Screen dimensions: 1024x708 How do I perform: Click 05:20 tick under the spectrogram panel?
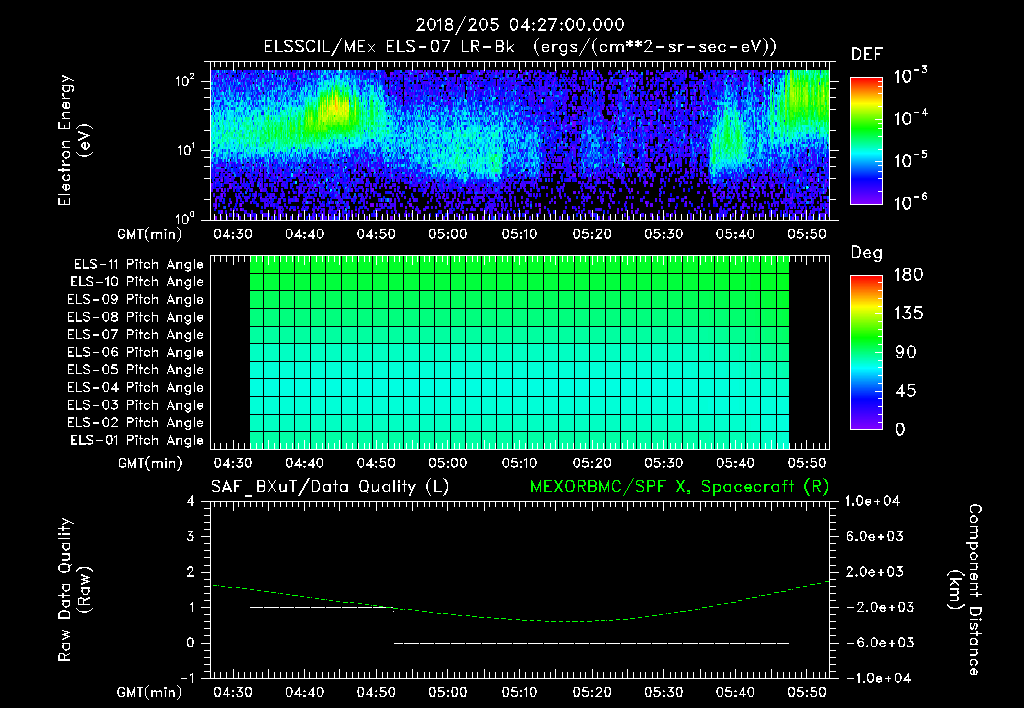(592, 234)
